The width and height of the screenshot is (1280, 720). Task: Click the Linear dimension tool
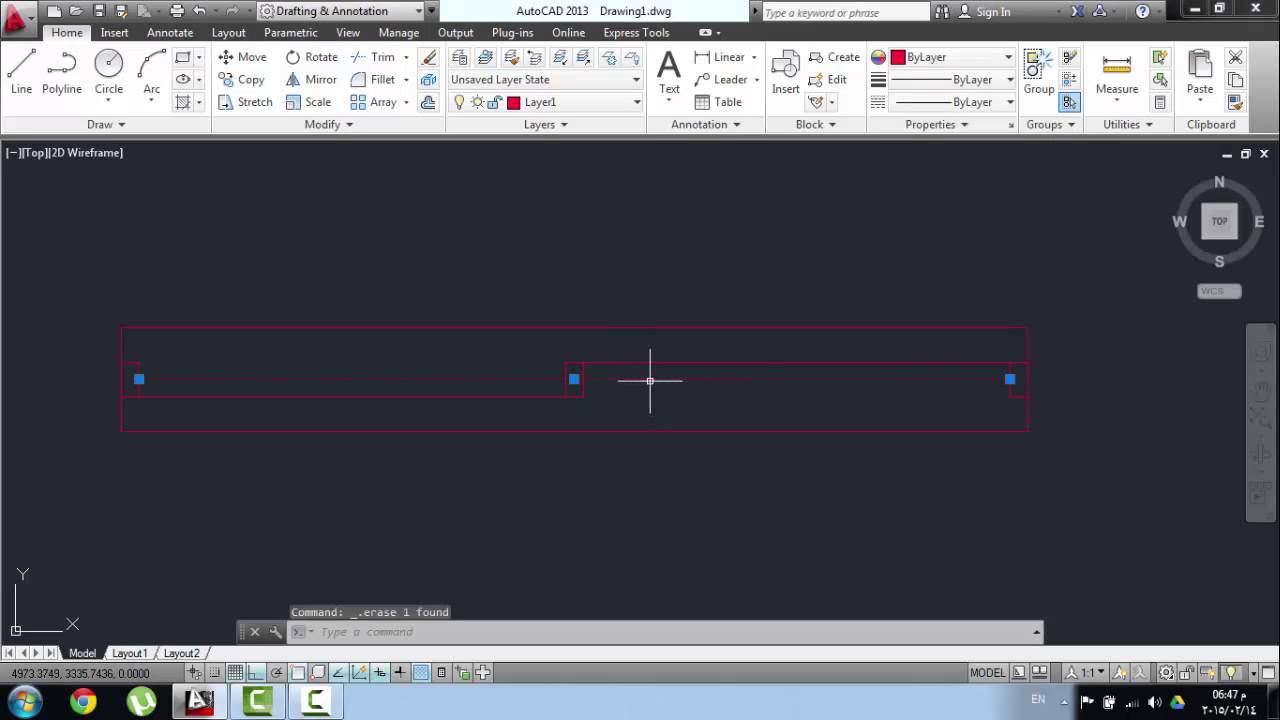(x=720, y=57)
